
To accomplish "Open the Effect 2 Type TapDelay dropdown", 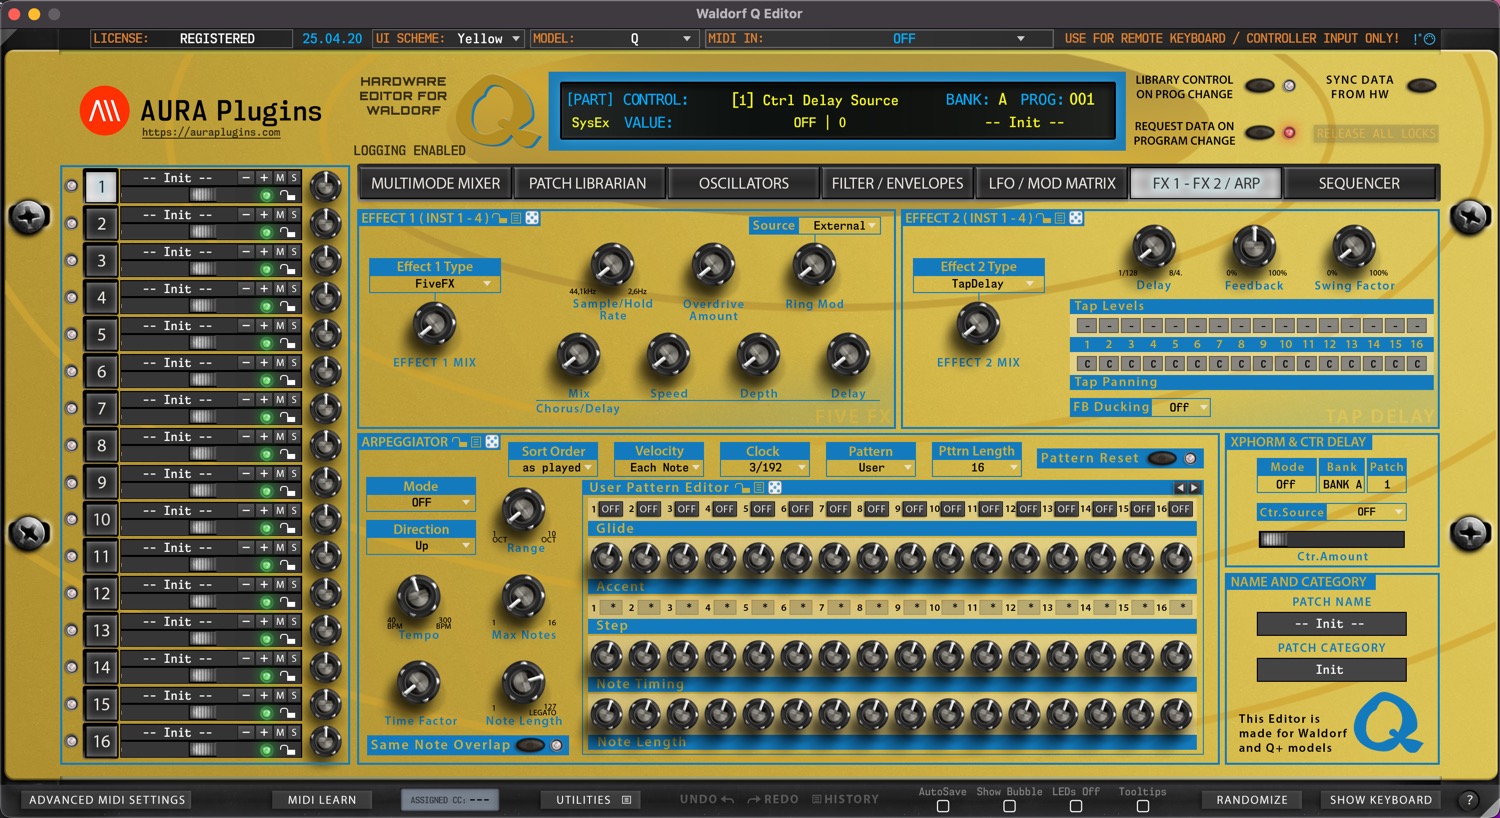I will click(x=978, y=284).
